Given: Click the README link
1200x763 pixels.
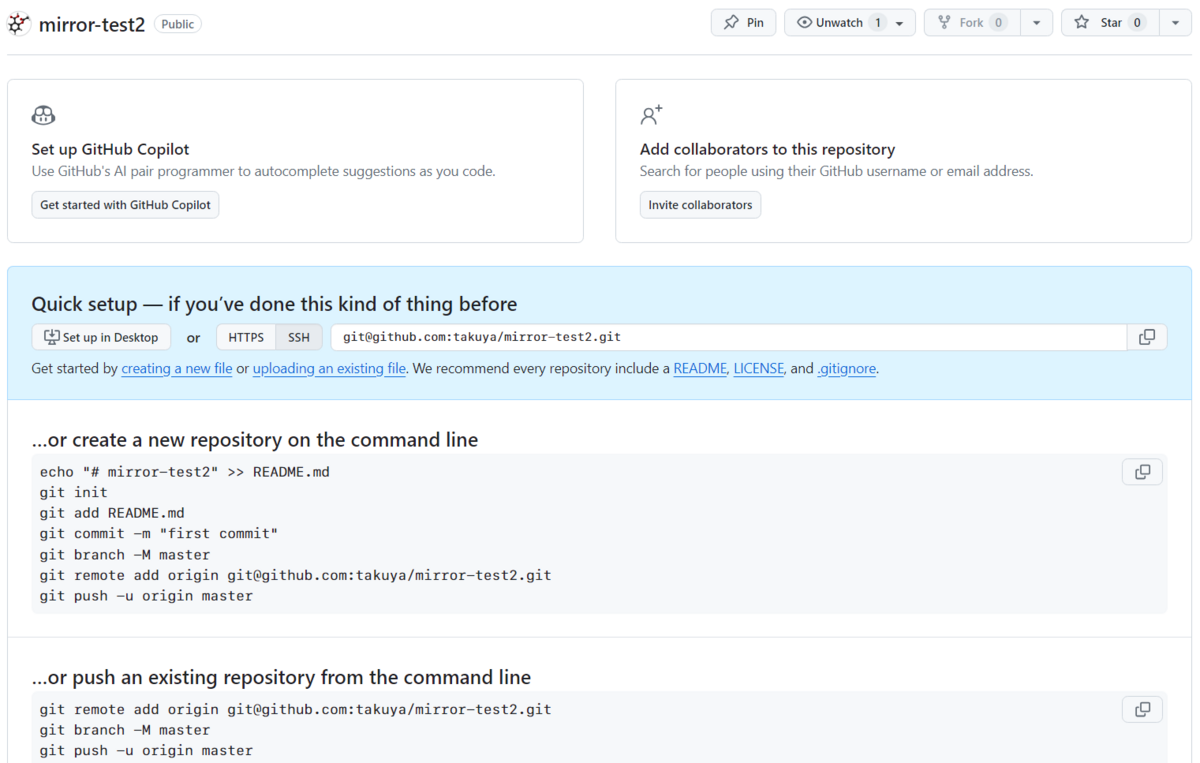Looking at the screenshot, I should [700, 369].
